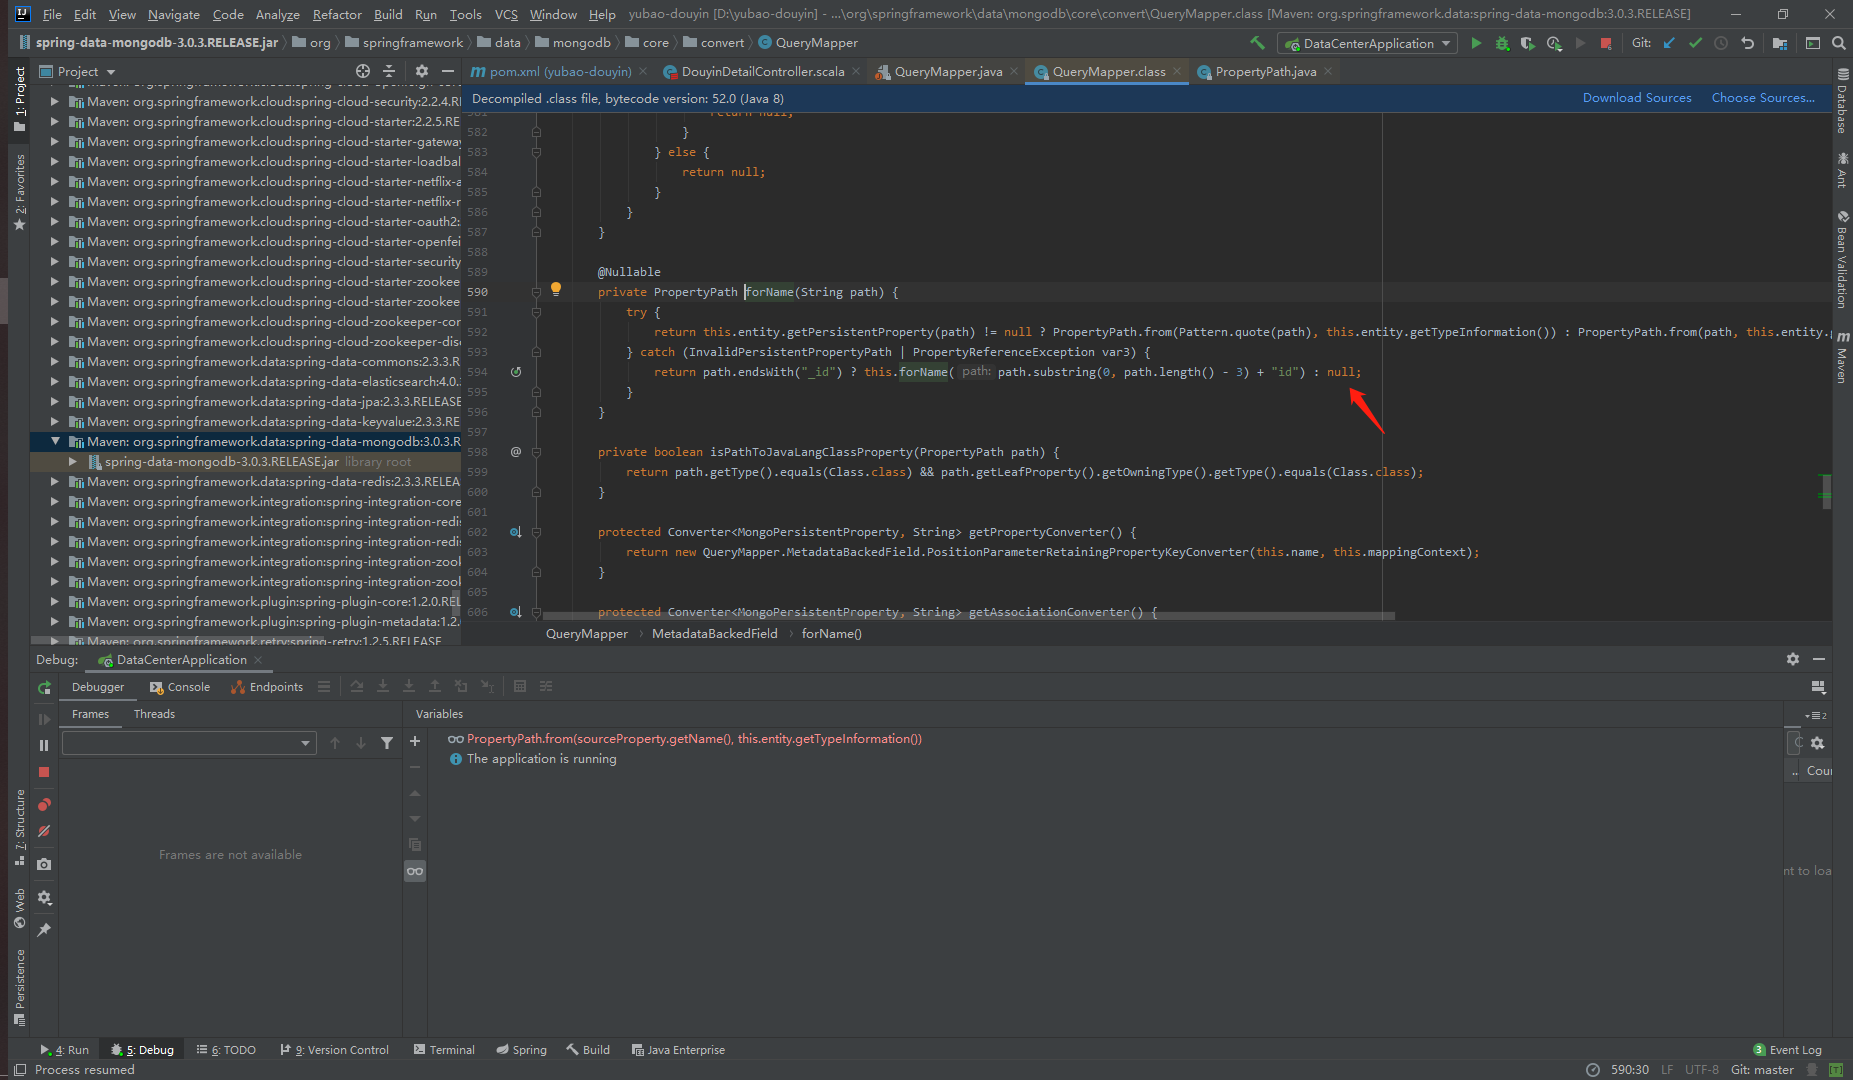Stop debugging with the Debug panel's red square

(44, 772)
